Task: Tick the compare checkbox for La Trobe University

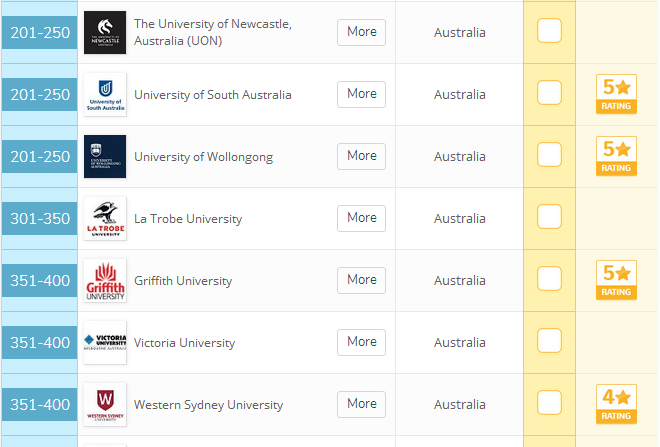Action: coord(549,217)
